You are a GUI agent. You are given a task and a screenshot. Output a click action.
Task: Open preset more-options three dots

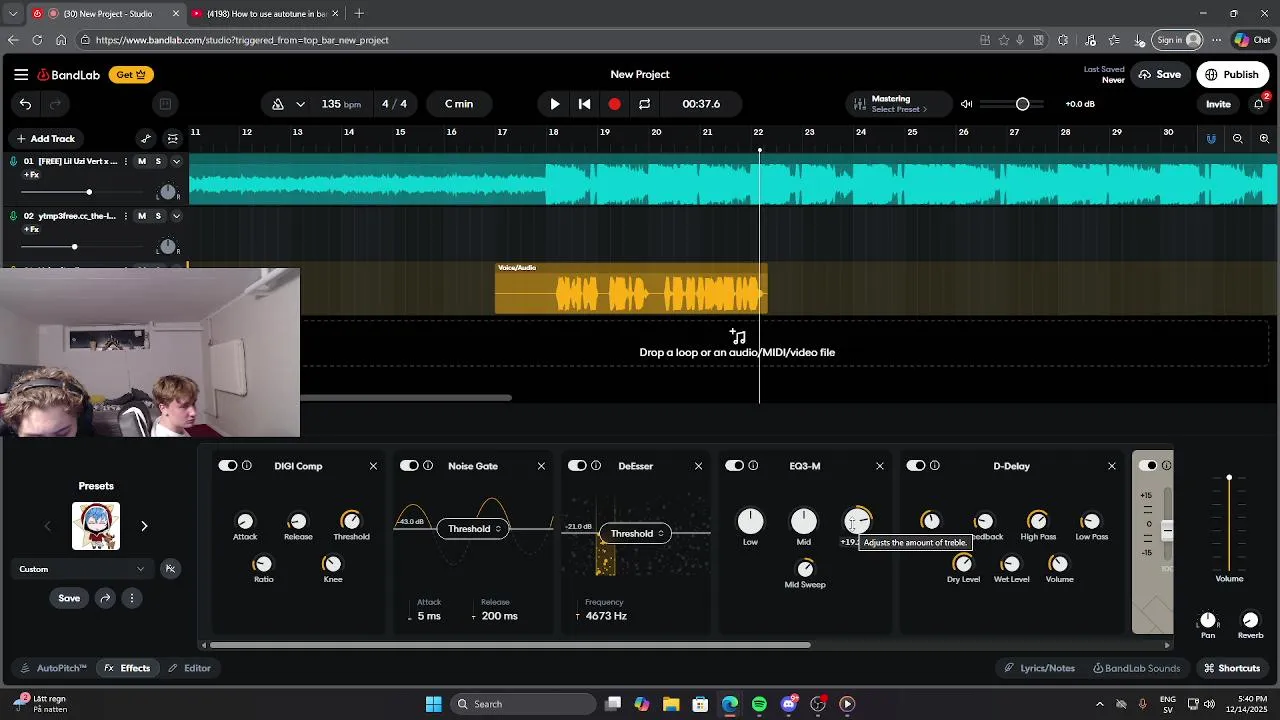[131, 598]
